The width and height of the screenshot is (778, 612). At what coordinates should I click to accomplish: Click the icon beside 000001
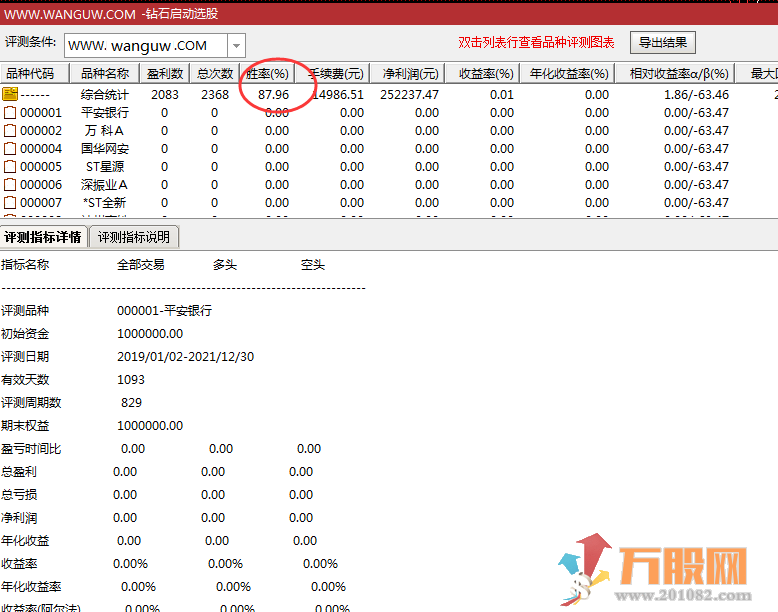click(x=10, y=113)
